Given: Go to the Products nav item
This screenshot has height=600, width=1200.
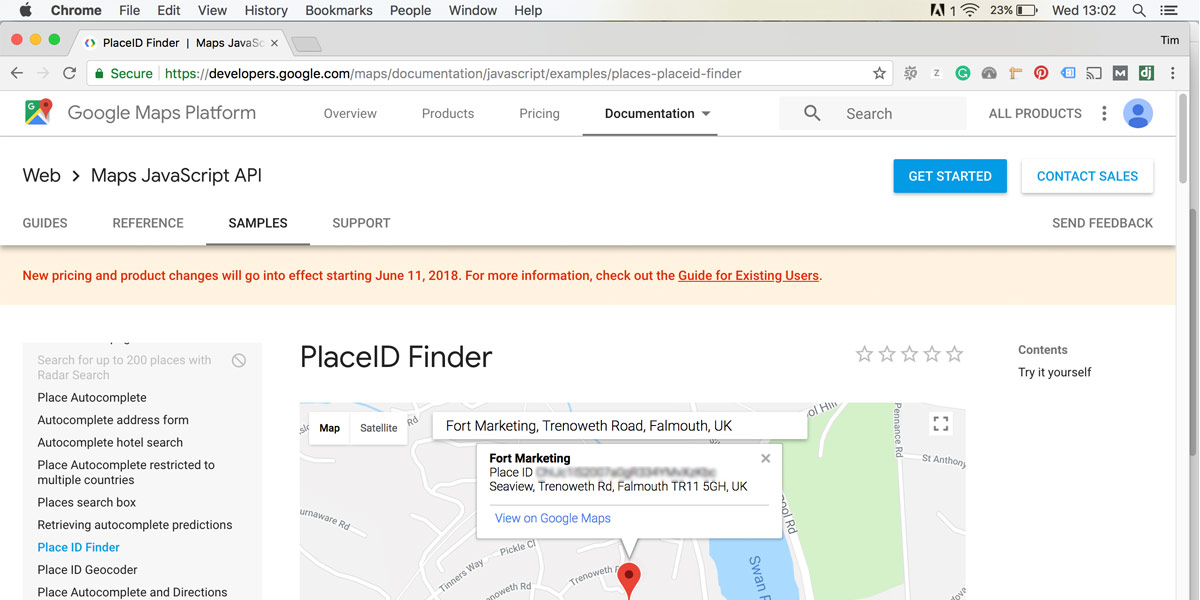Looking at the screenshot, I should pos(448,113).
